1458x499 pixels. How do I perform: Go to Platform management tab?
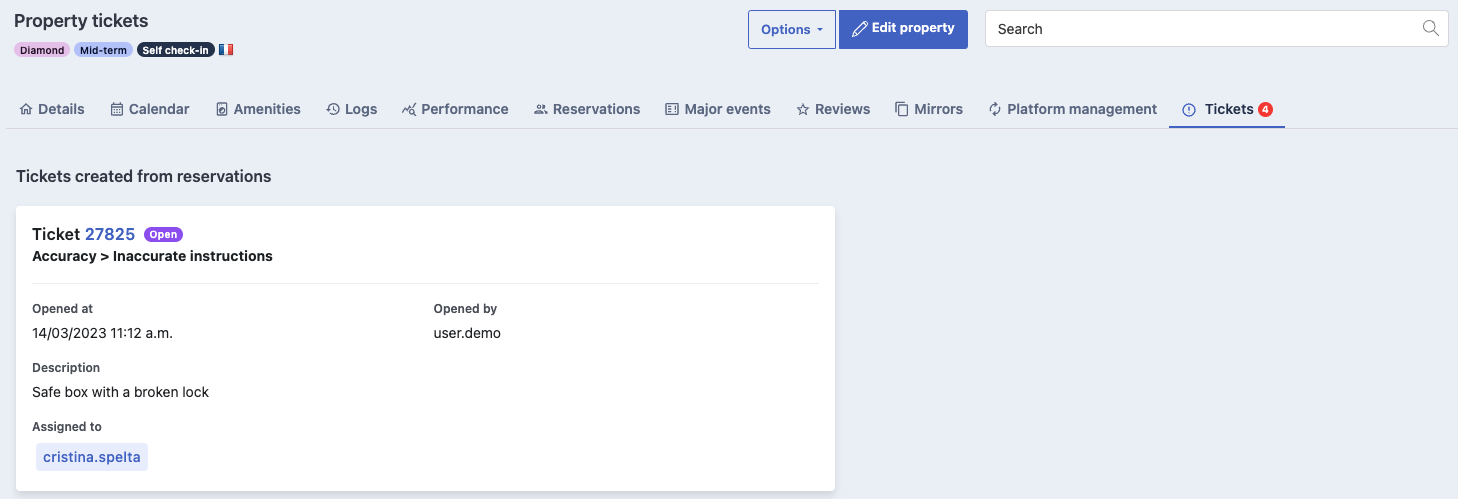pyautogui.click(x=1072, y=109)
